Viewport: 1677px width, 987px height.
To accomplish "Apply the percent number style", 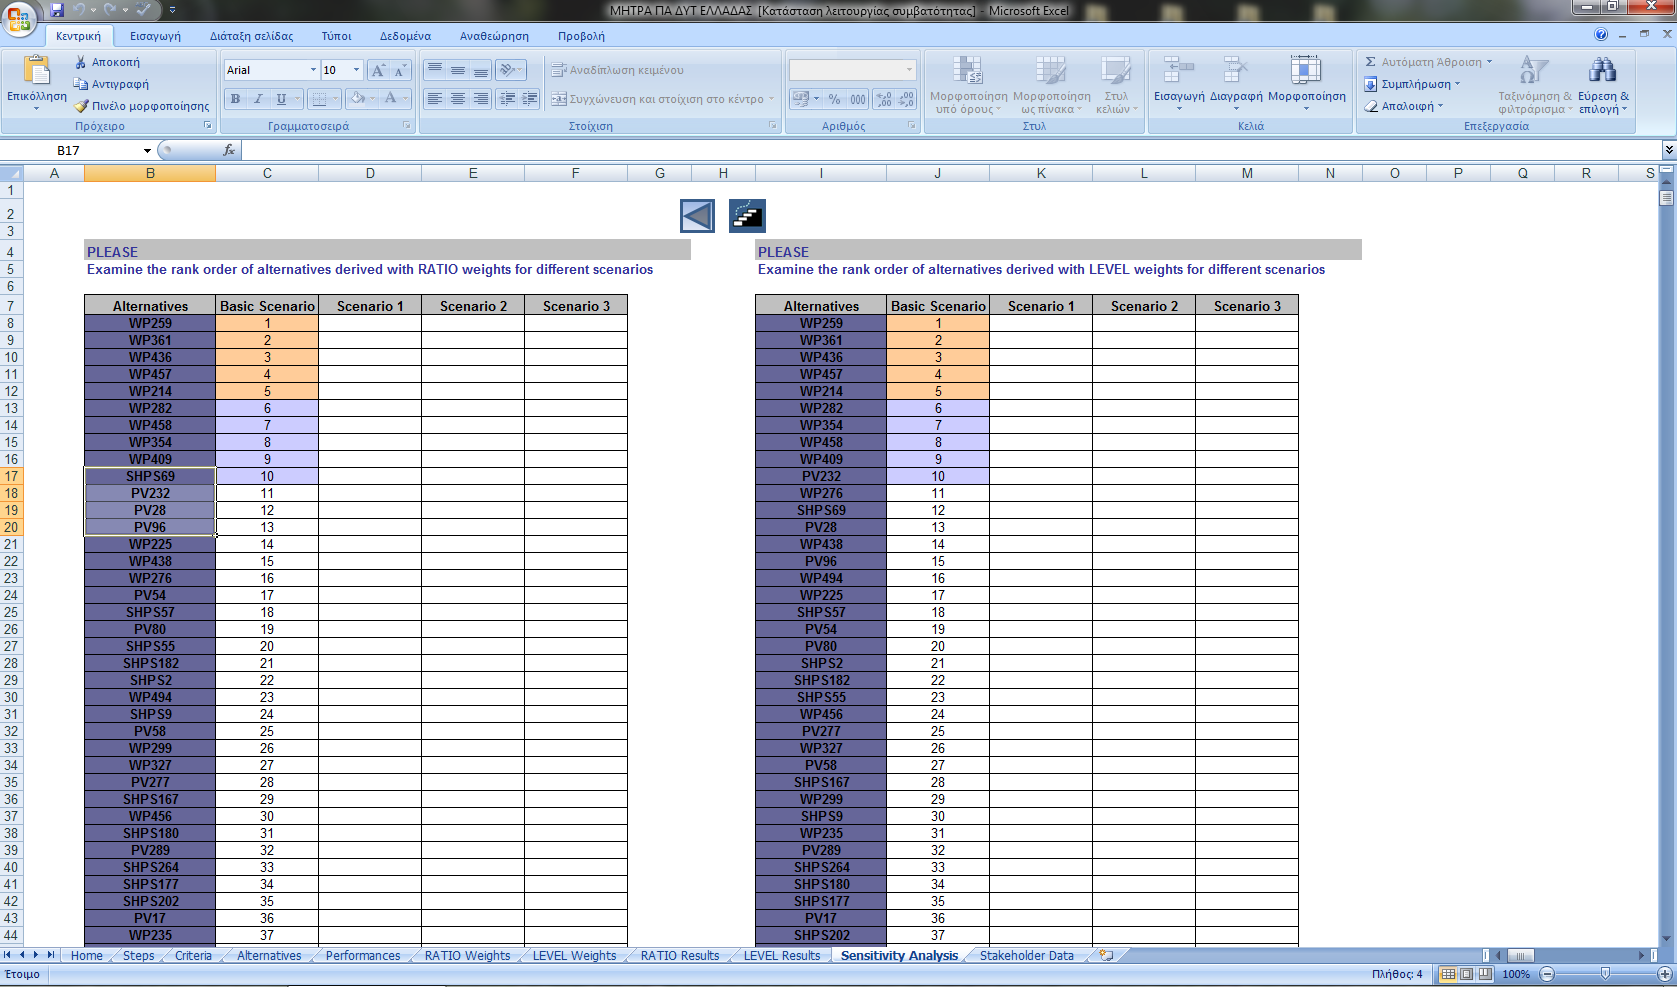I will click(834, 99).
